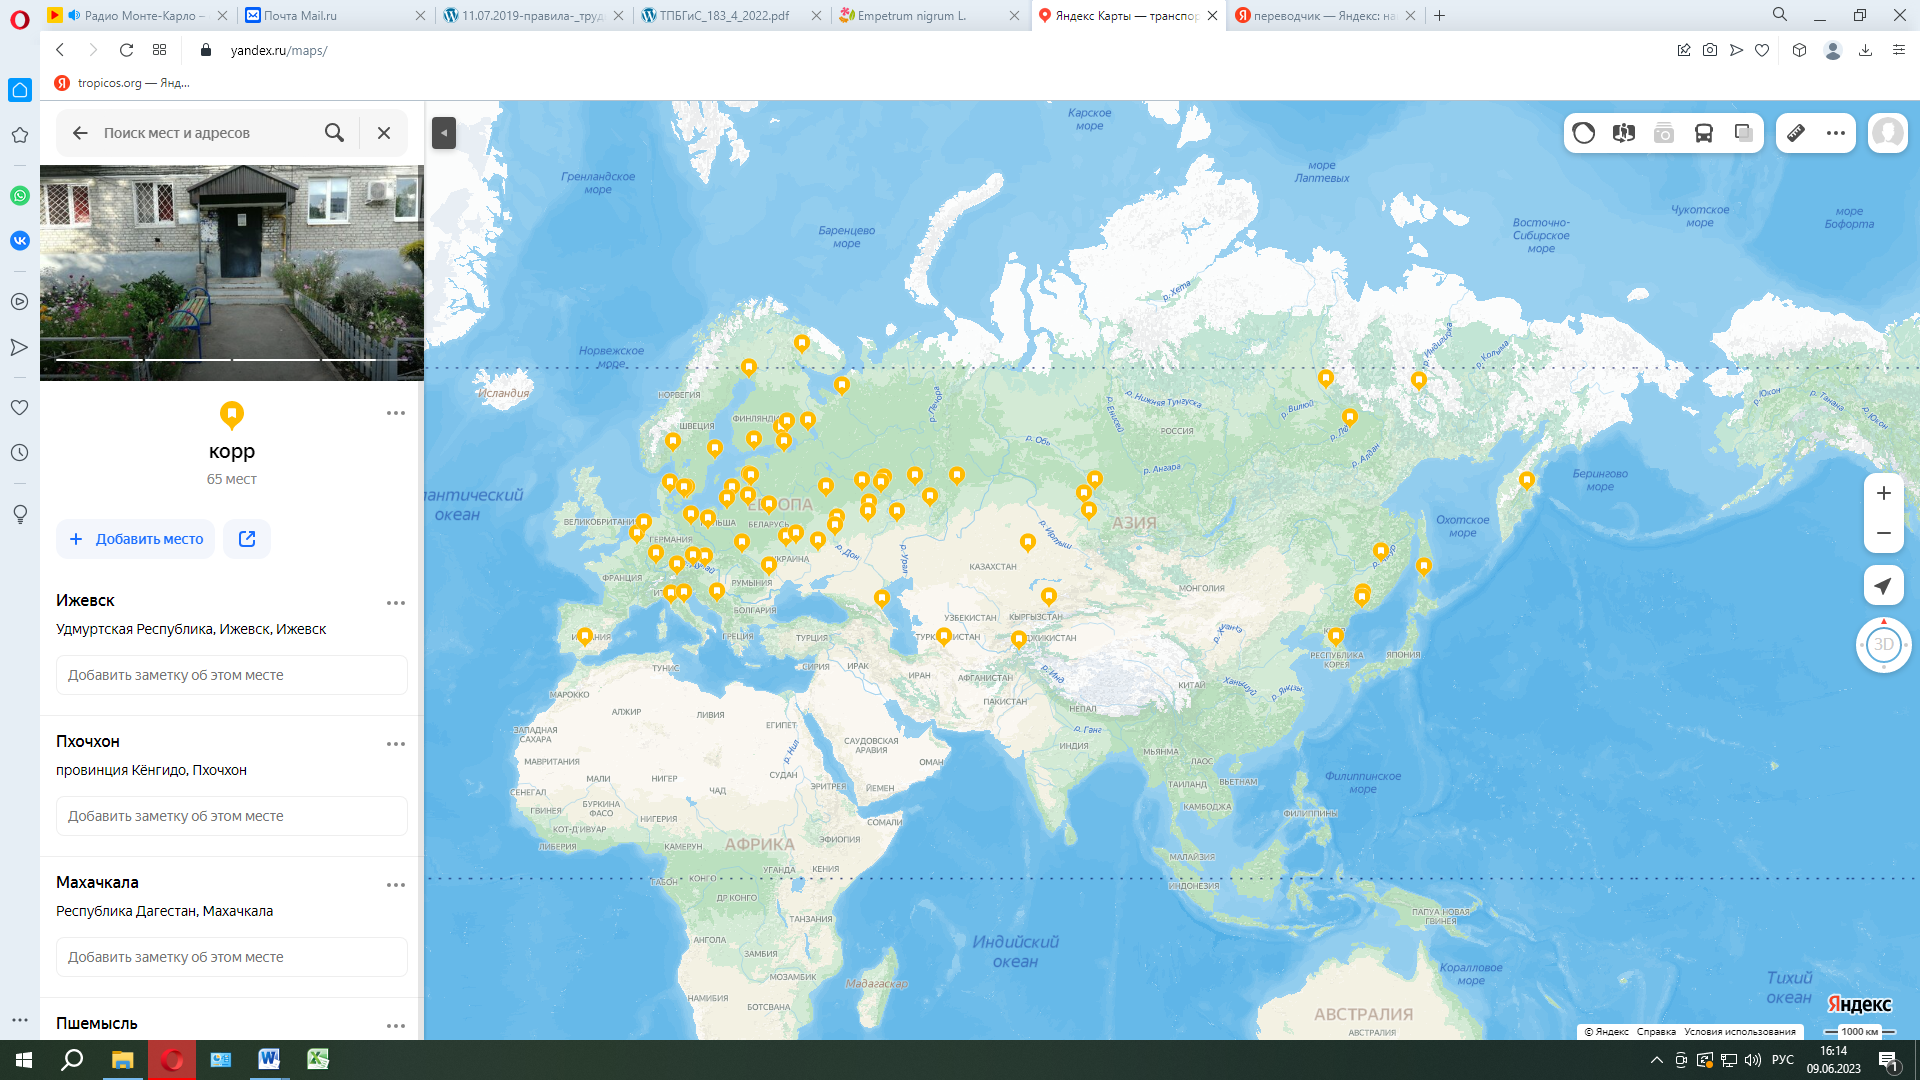1920x1080 pixels.
Task: Open map layers selector icon
Action: tap(1744, 133)
